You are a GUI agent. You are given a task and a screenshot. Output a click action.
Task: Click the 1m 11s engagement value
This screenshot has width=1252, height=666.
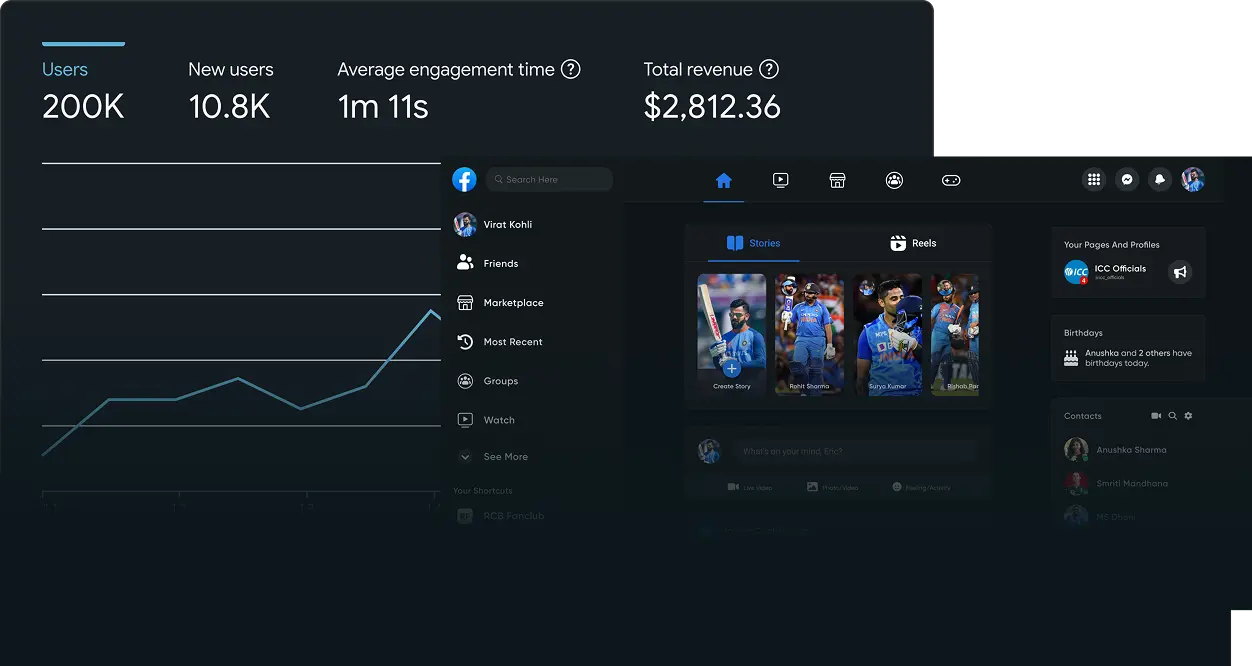pyautogui.click(x=383, y=107)
